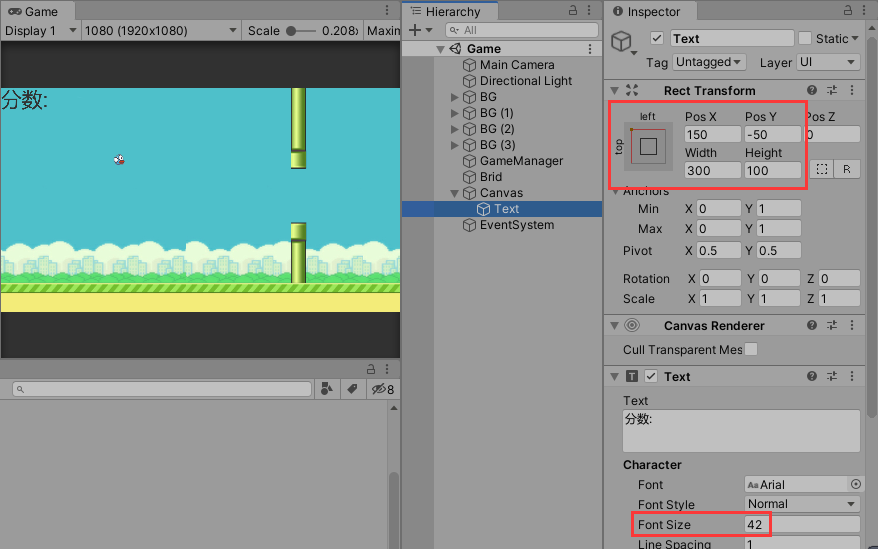Toggle hidden packages visibility count icon
878x549 pixels.
[x=383, y=389]
